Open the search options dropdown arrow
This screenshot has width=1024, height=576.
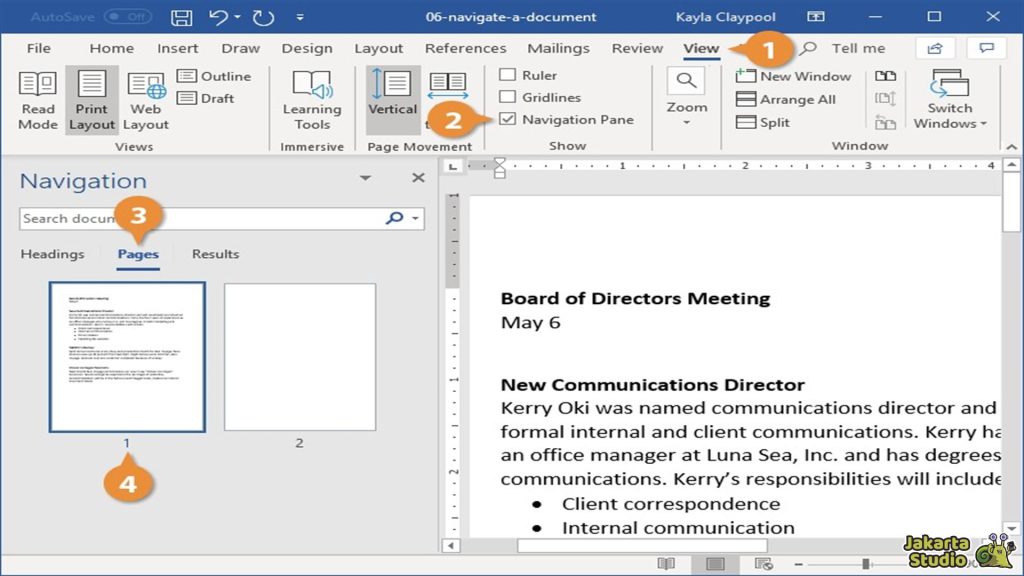coord(415,219)
